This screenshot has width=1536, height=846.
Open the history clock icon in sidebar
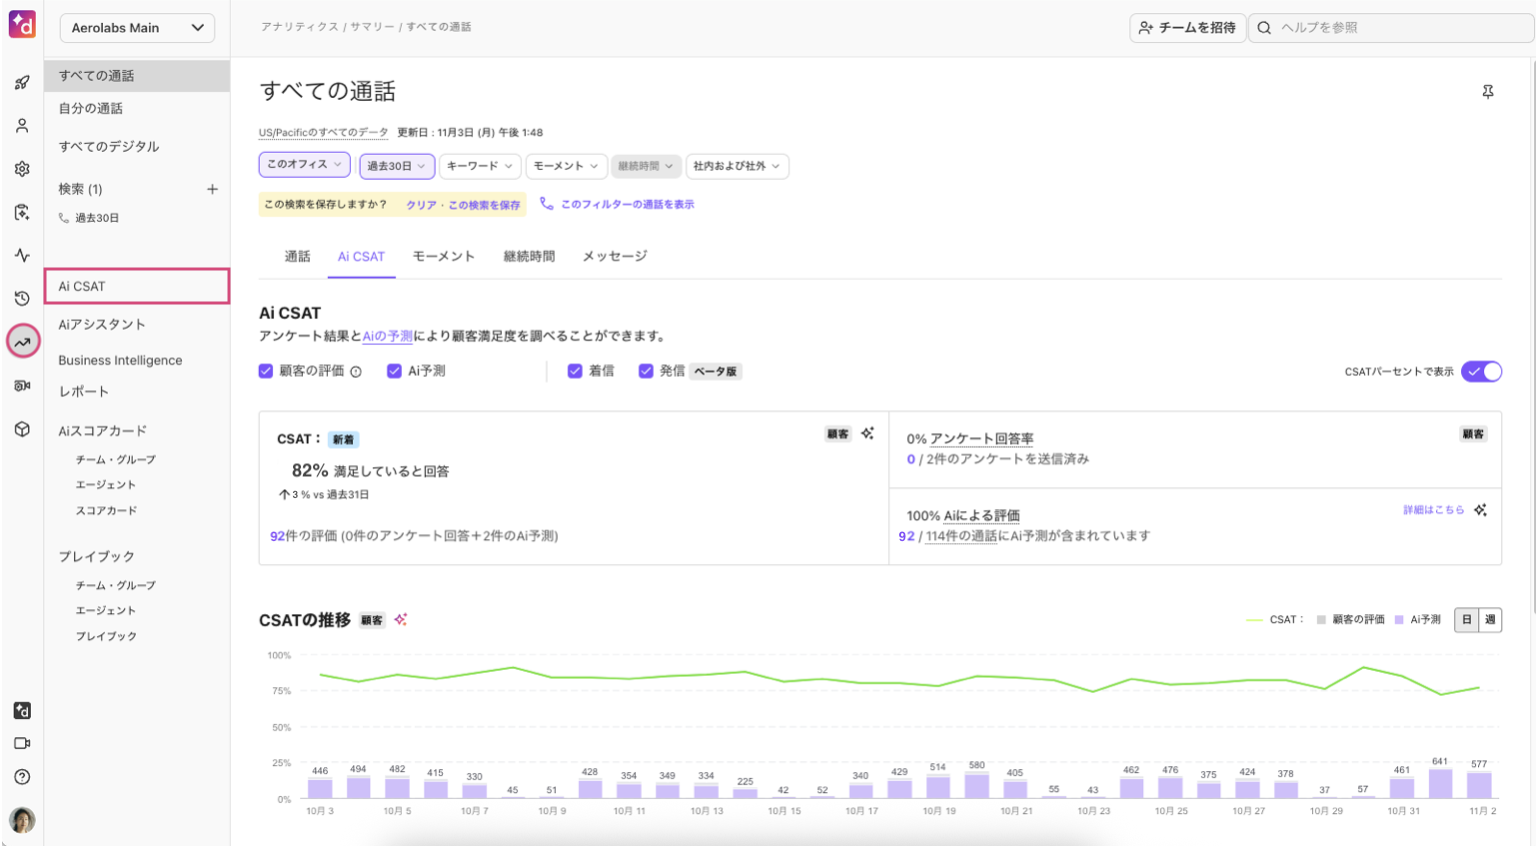point(22,298)
